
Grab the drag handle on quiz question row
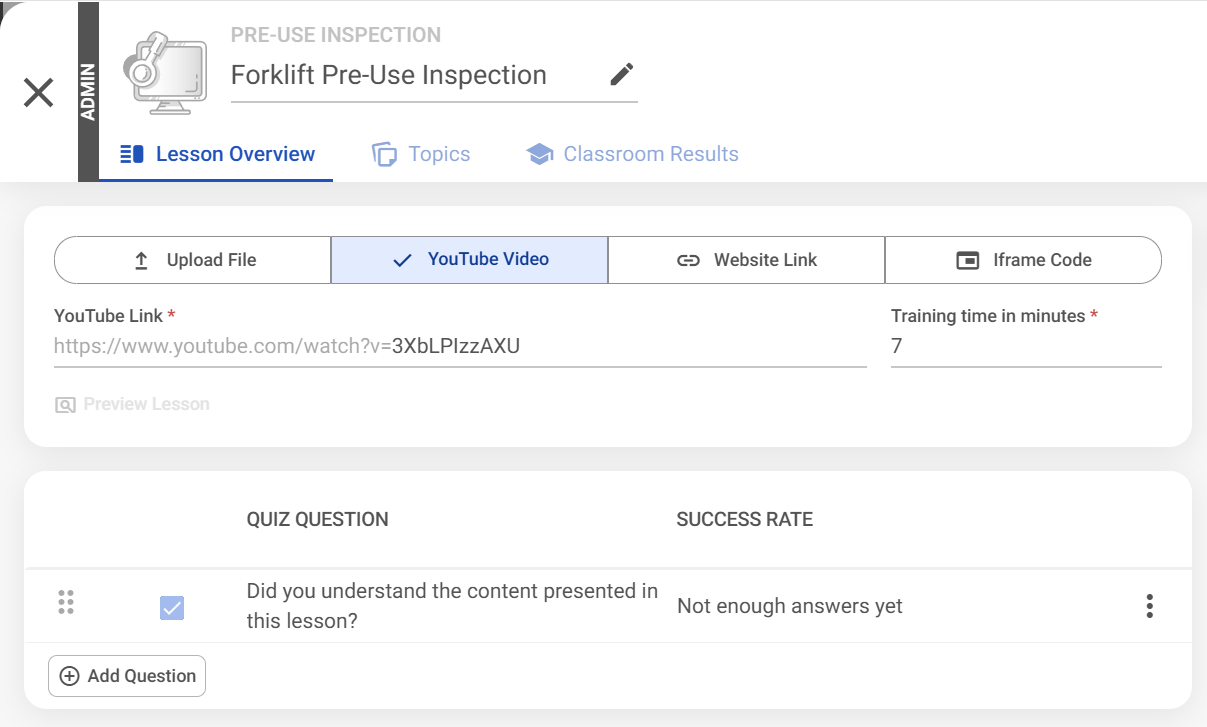tap(67, 602)
